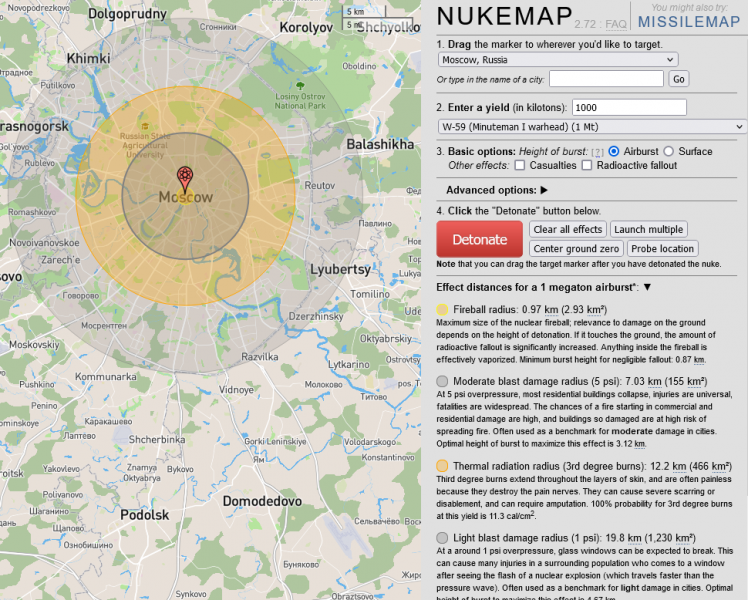
Task: Click the Thermal radiation radius 12.2 km text
Action: [x=592, y=466]
